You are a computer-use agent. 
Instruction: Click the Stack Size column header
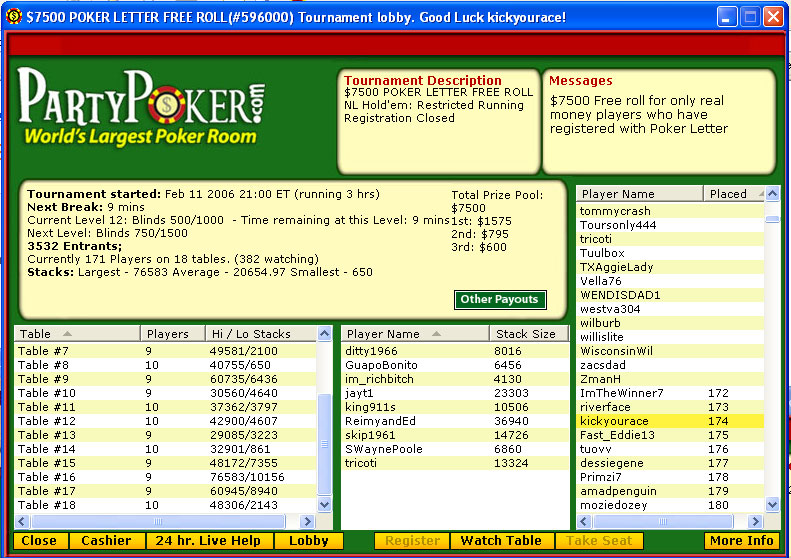526,334
